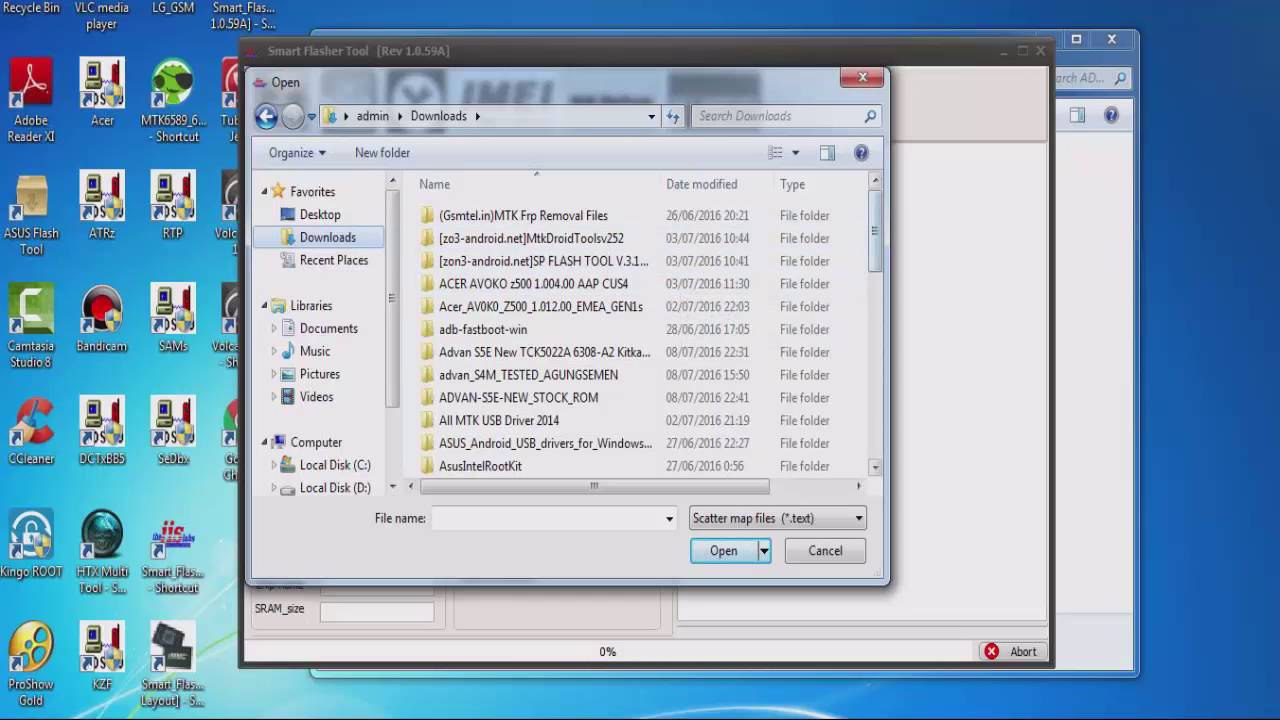This screenshot has height=720, width=1280.
Task: Launch Bandicam from the desktop
Action: coord(102,318)
